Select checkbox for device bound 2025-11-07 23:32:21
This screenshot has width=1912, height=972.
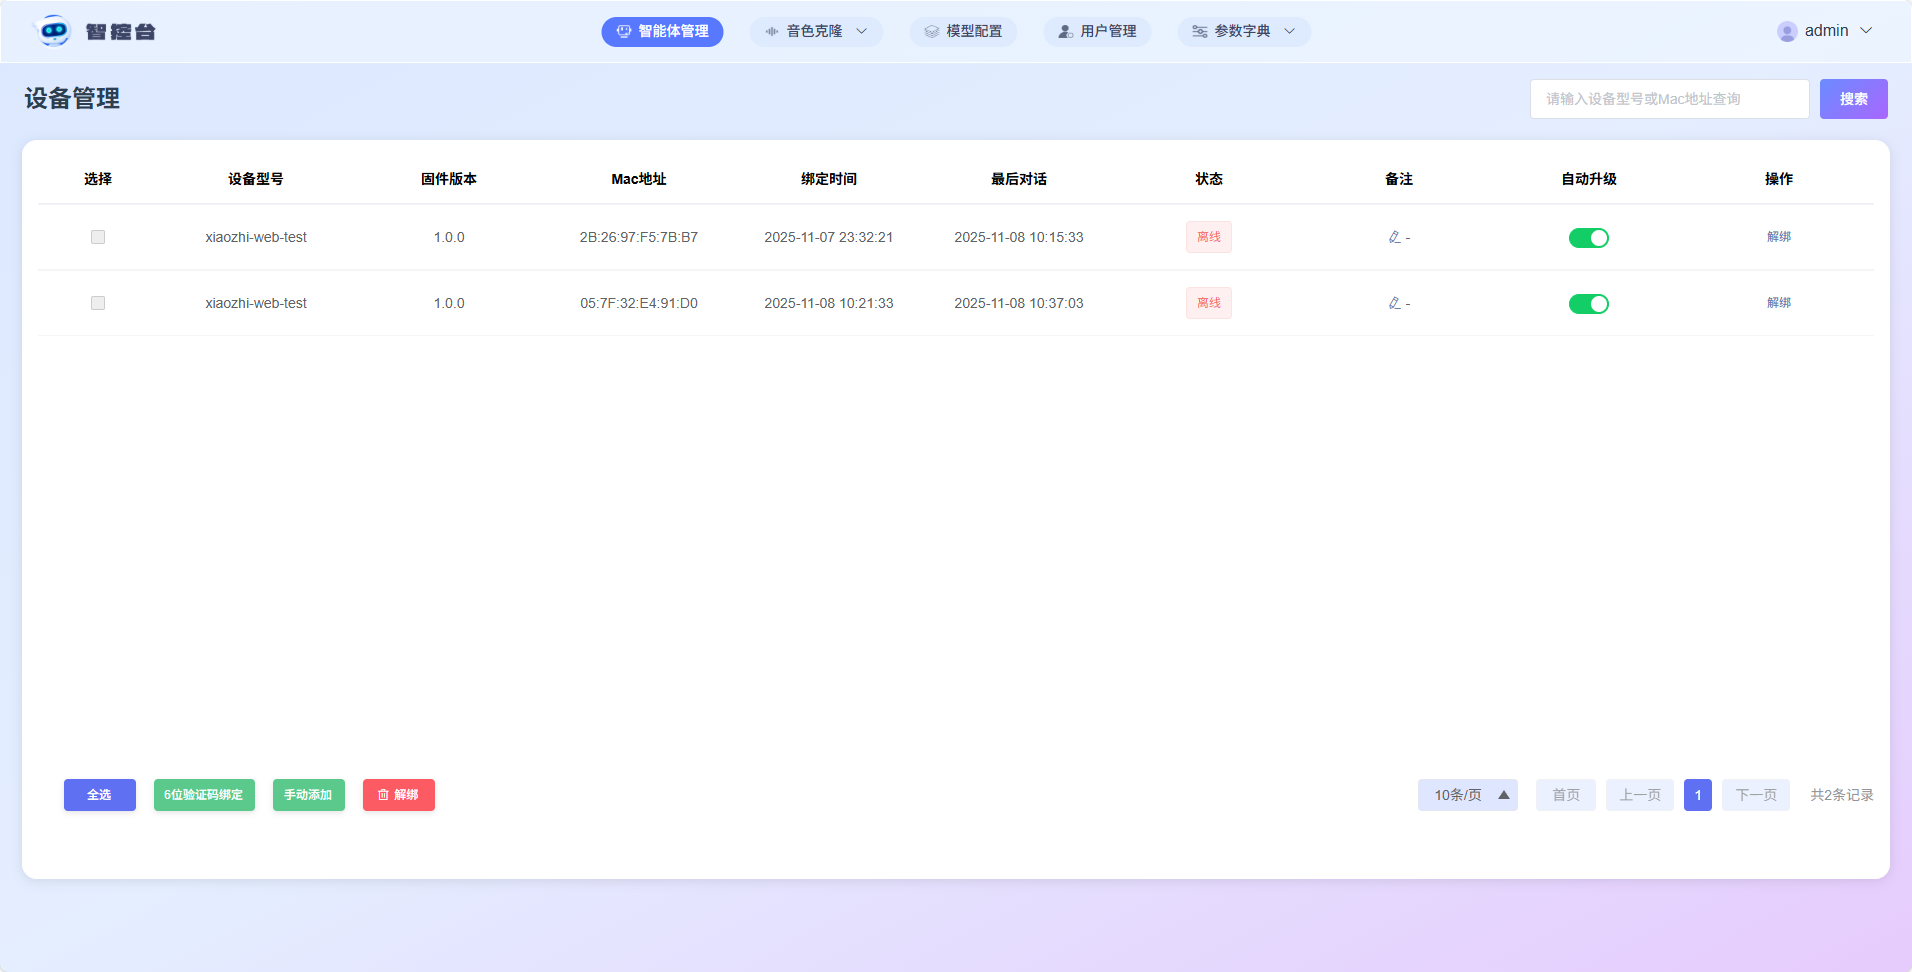pyautogui.click(x=98, y=237)
